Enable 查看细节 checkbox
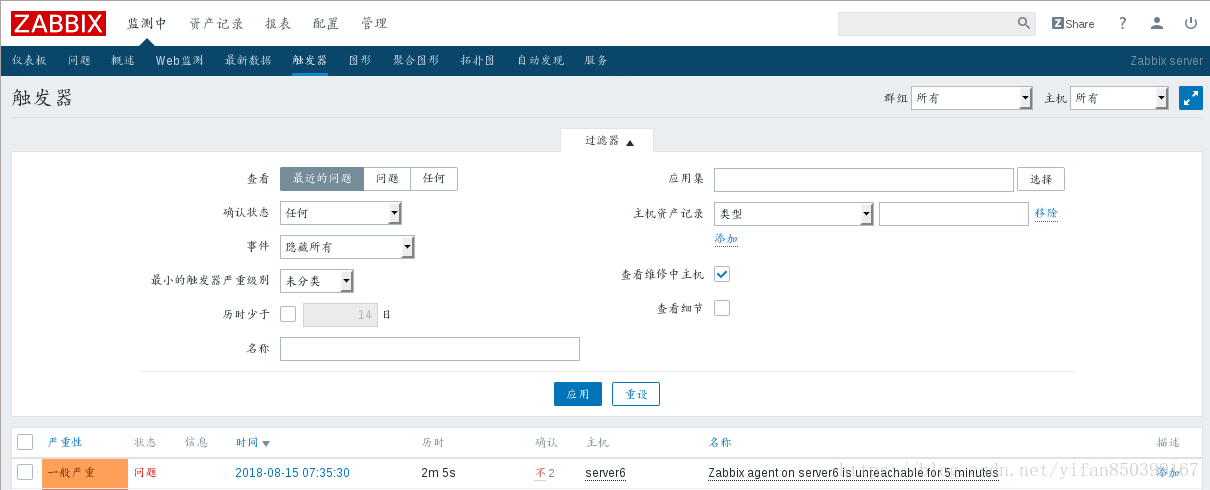This screenshot has height=490, width=1210. pyautogui.click(x=722, y=308)
